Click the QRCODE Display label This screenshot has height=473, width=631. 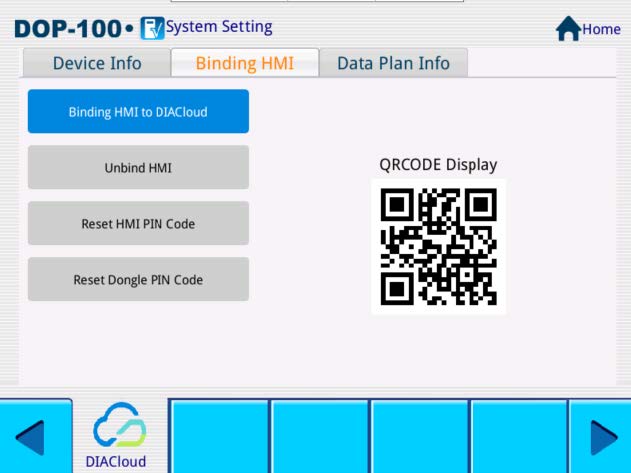[438, 165]
